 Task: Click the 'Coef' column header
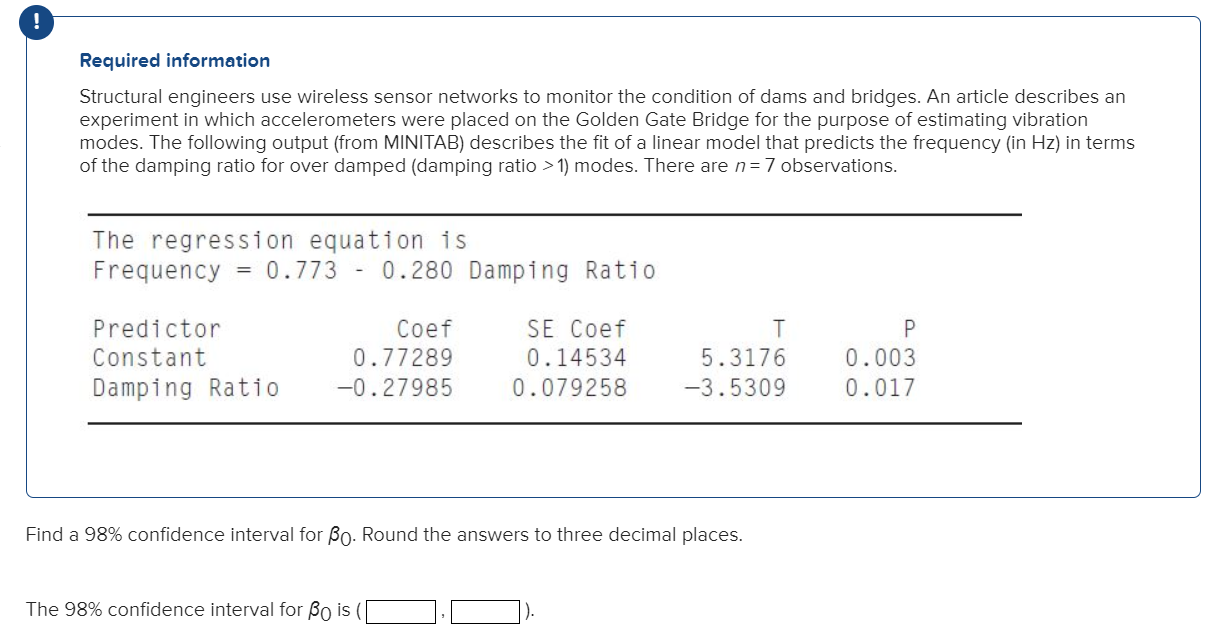coord(426,328)
